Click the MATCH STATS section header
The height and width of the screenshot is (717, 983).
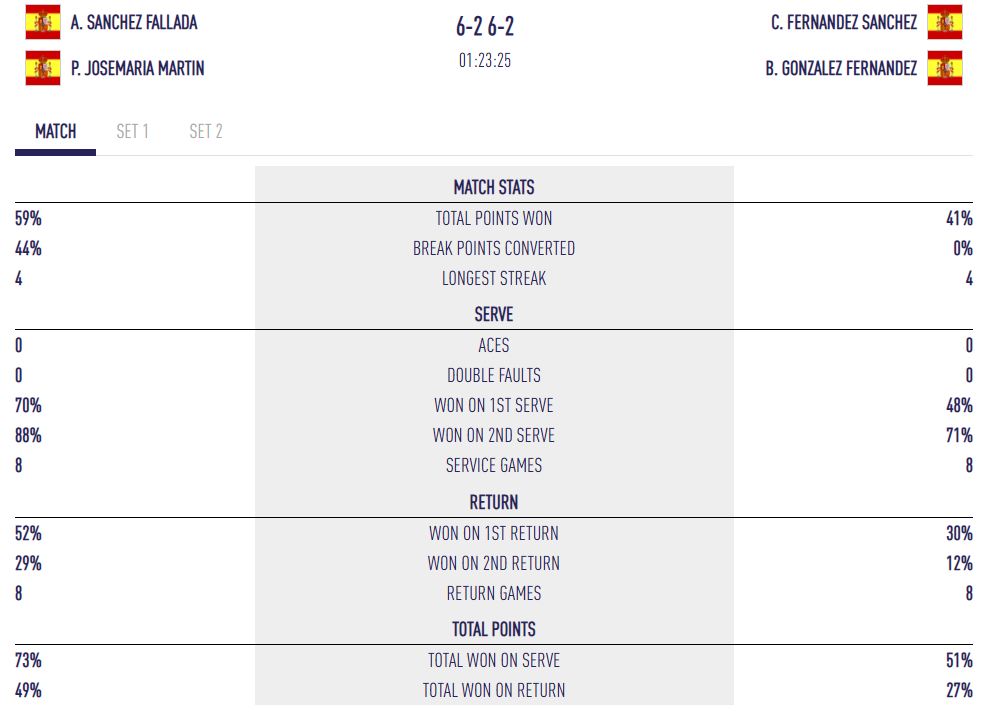(494, 187)
